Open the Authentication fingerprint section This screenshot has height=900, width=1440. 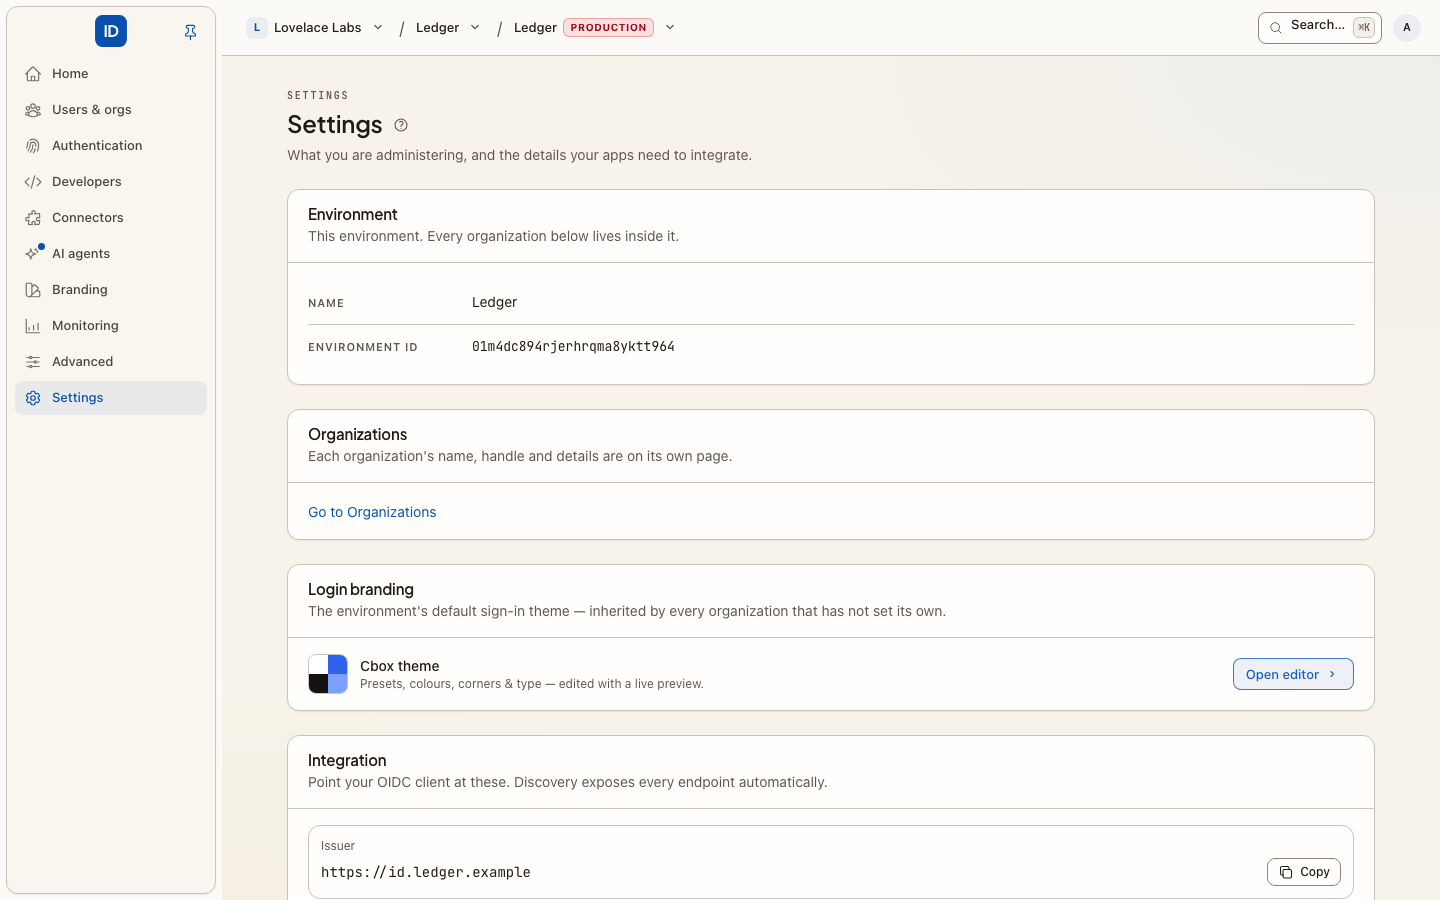[x=111, y=146]
